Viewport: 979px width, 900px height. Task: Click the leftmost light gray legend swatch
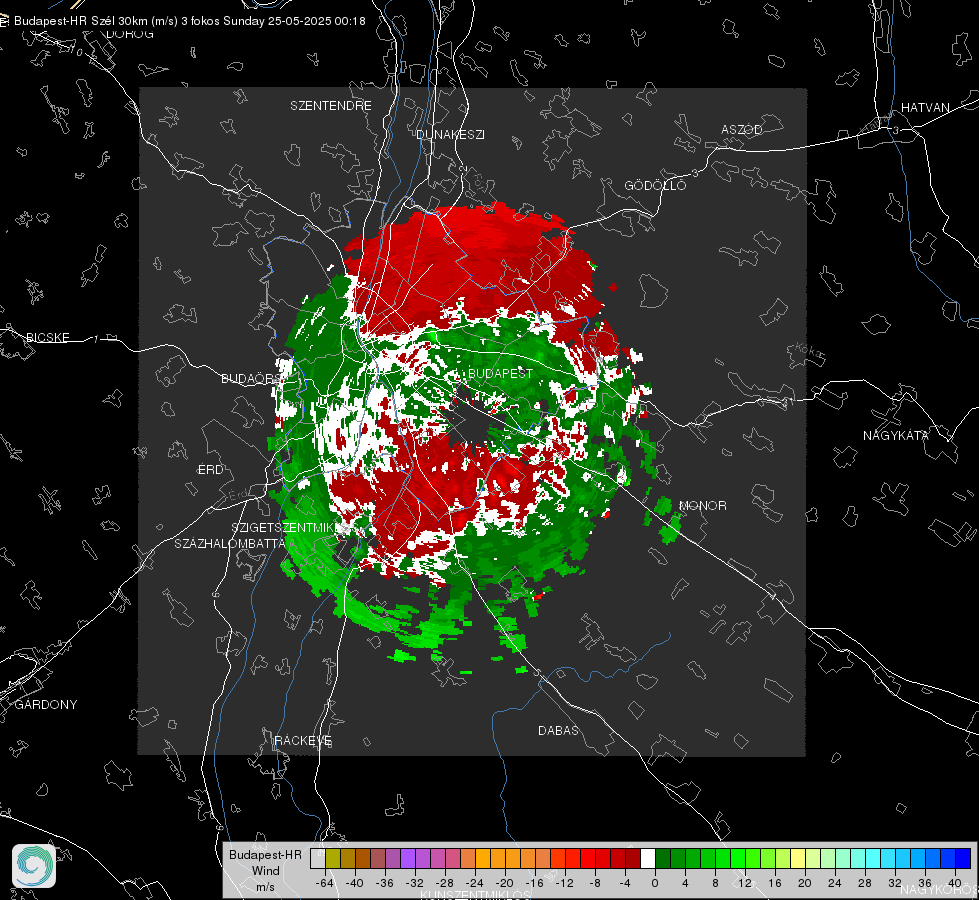318,858
